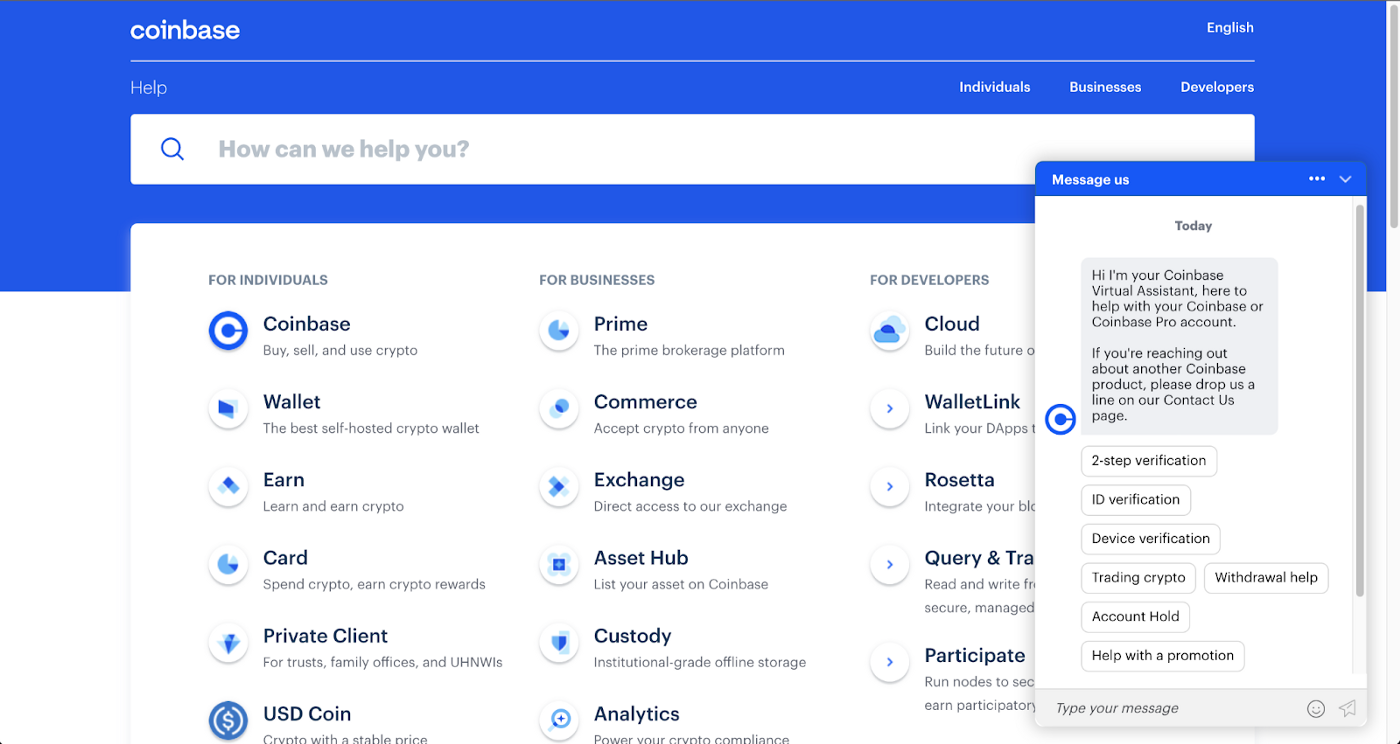1400x744 pixels.
Task: Select the Withdrawal help quick reply
Action: click(x=1265, y=578)
